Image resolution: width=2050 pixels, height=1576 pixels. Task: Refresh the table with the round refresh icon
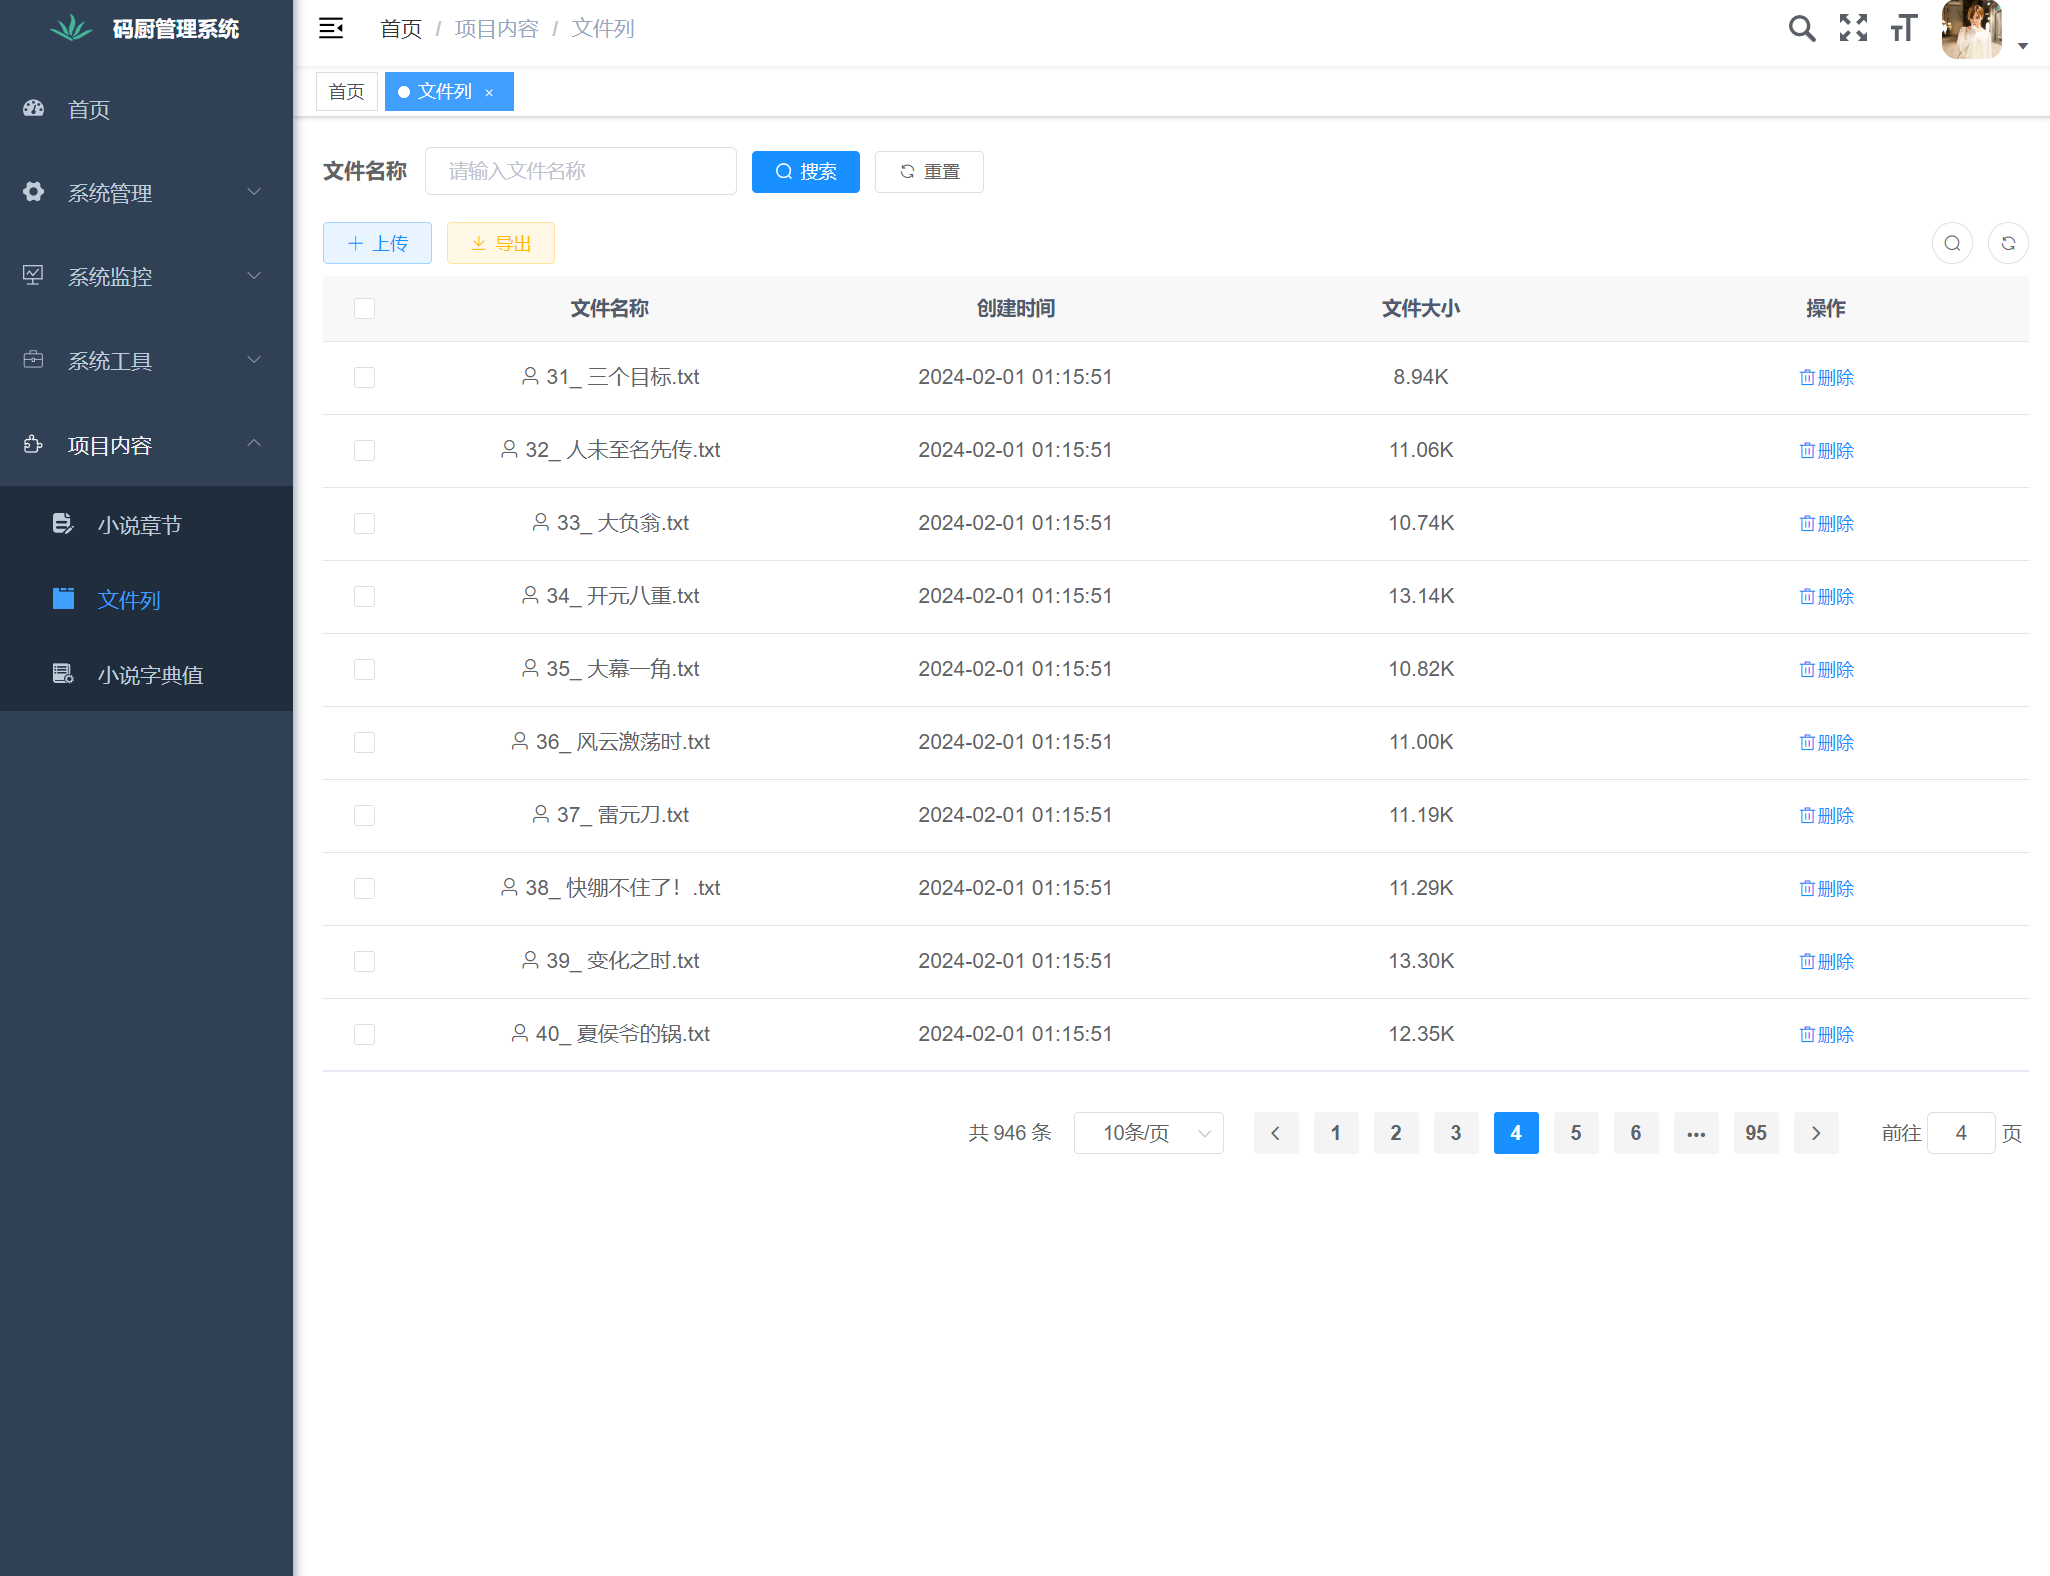coord(2008,243)
